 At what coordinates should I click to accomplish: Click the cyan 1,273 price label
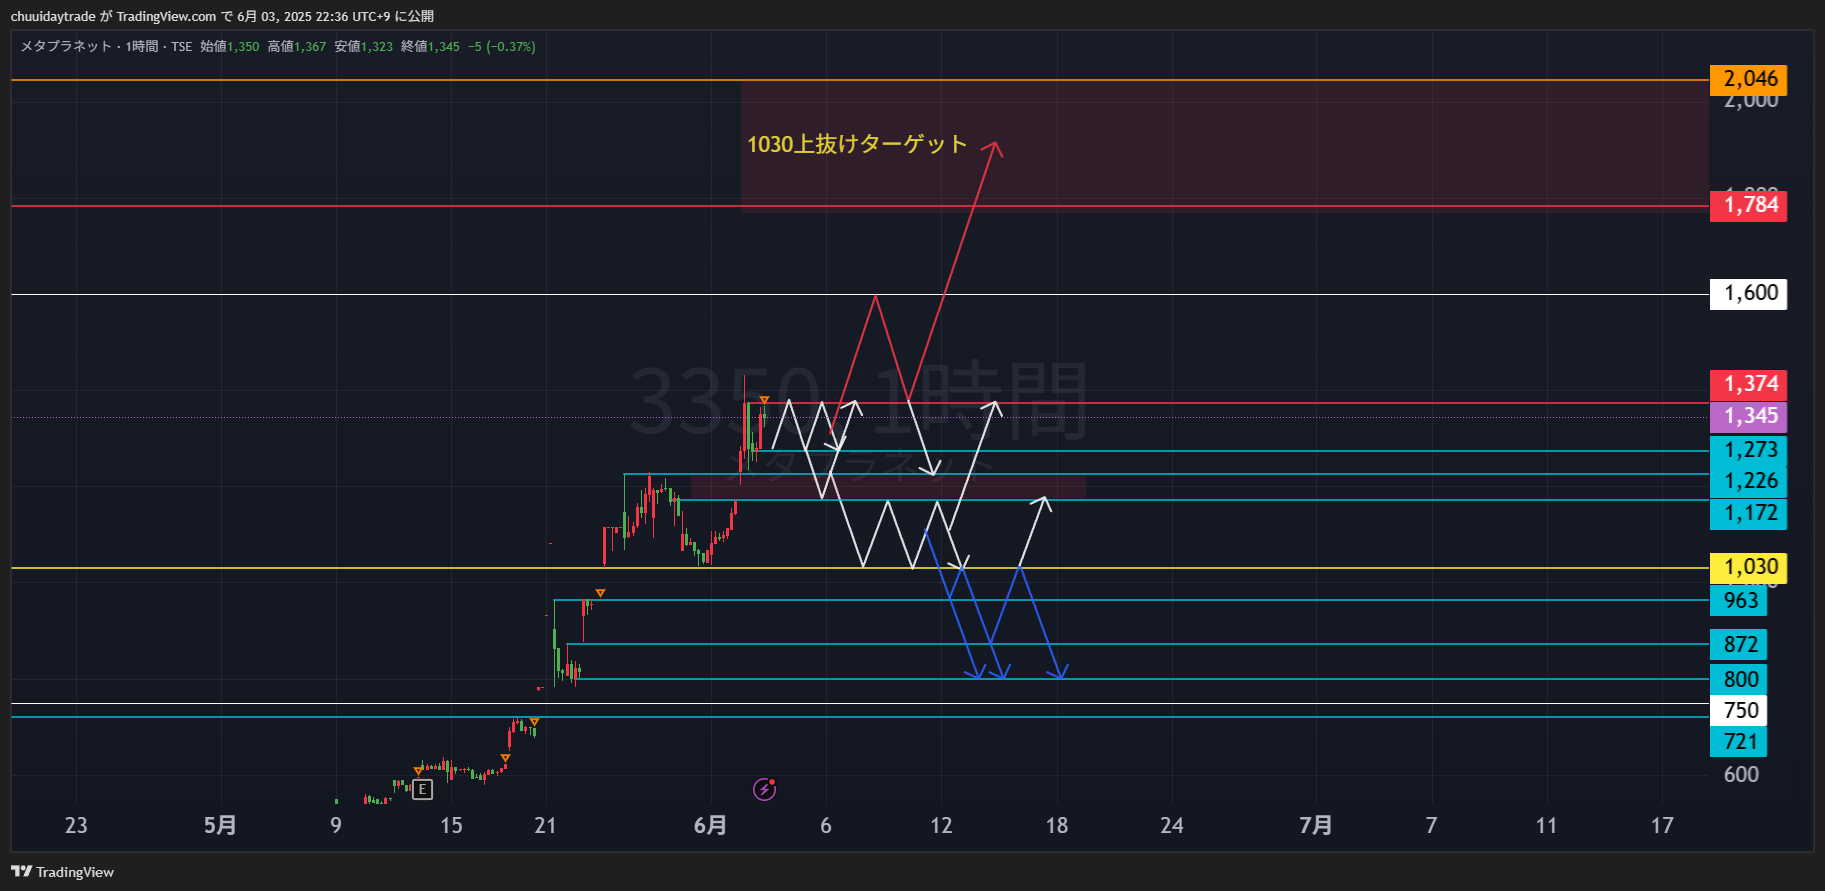(x=1748, y=450)
